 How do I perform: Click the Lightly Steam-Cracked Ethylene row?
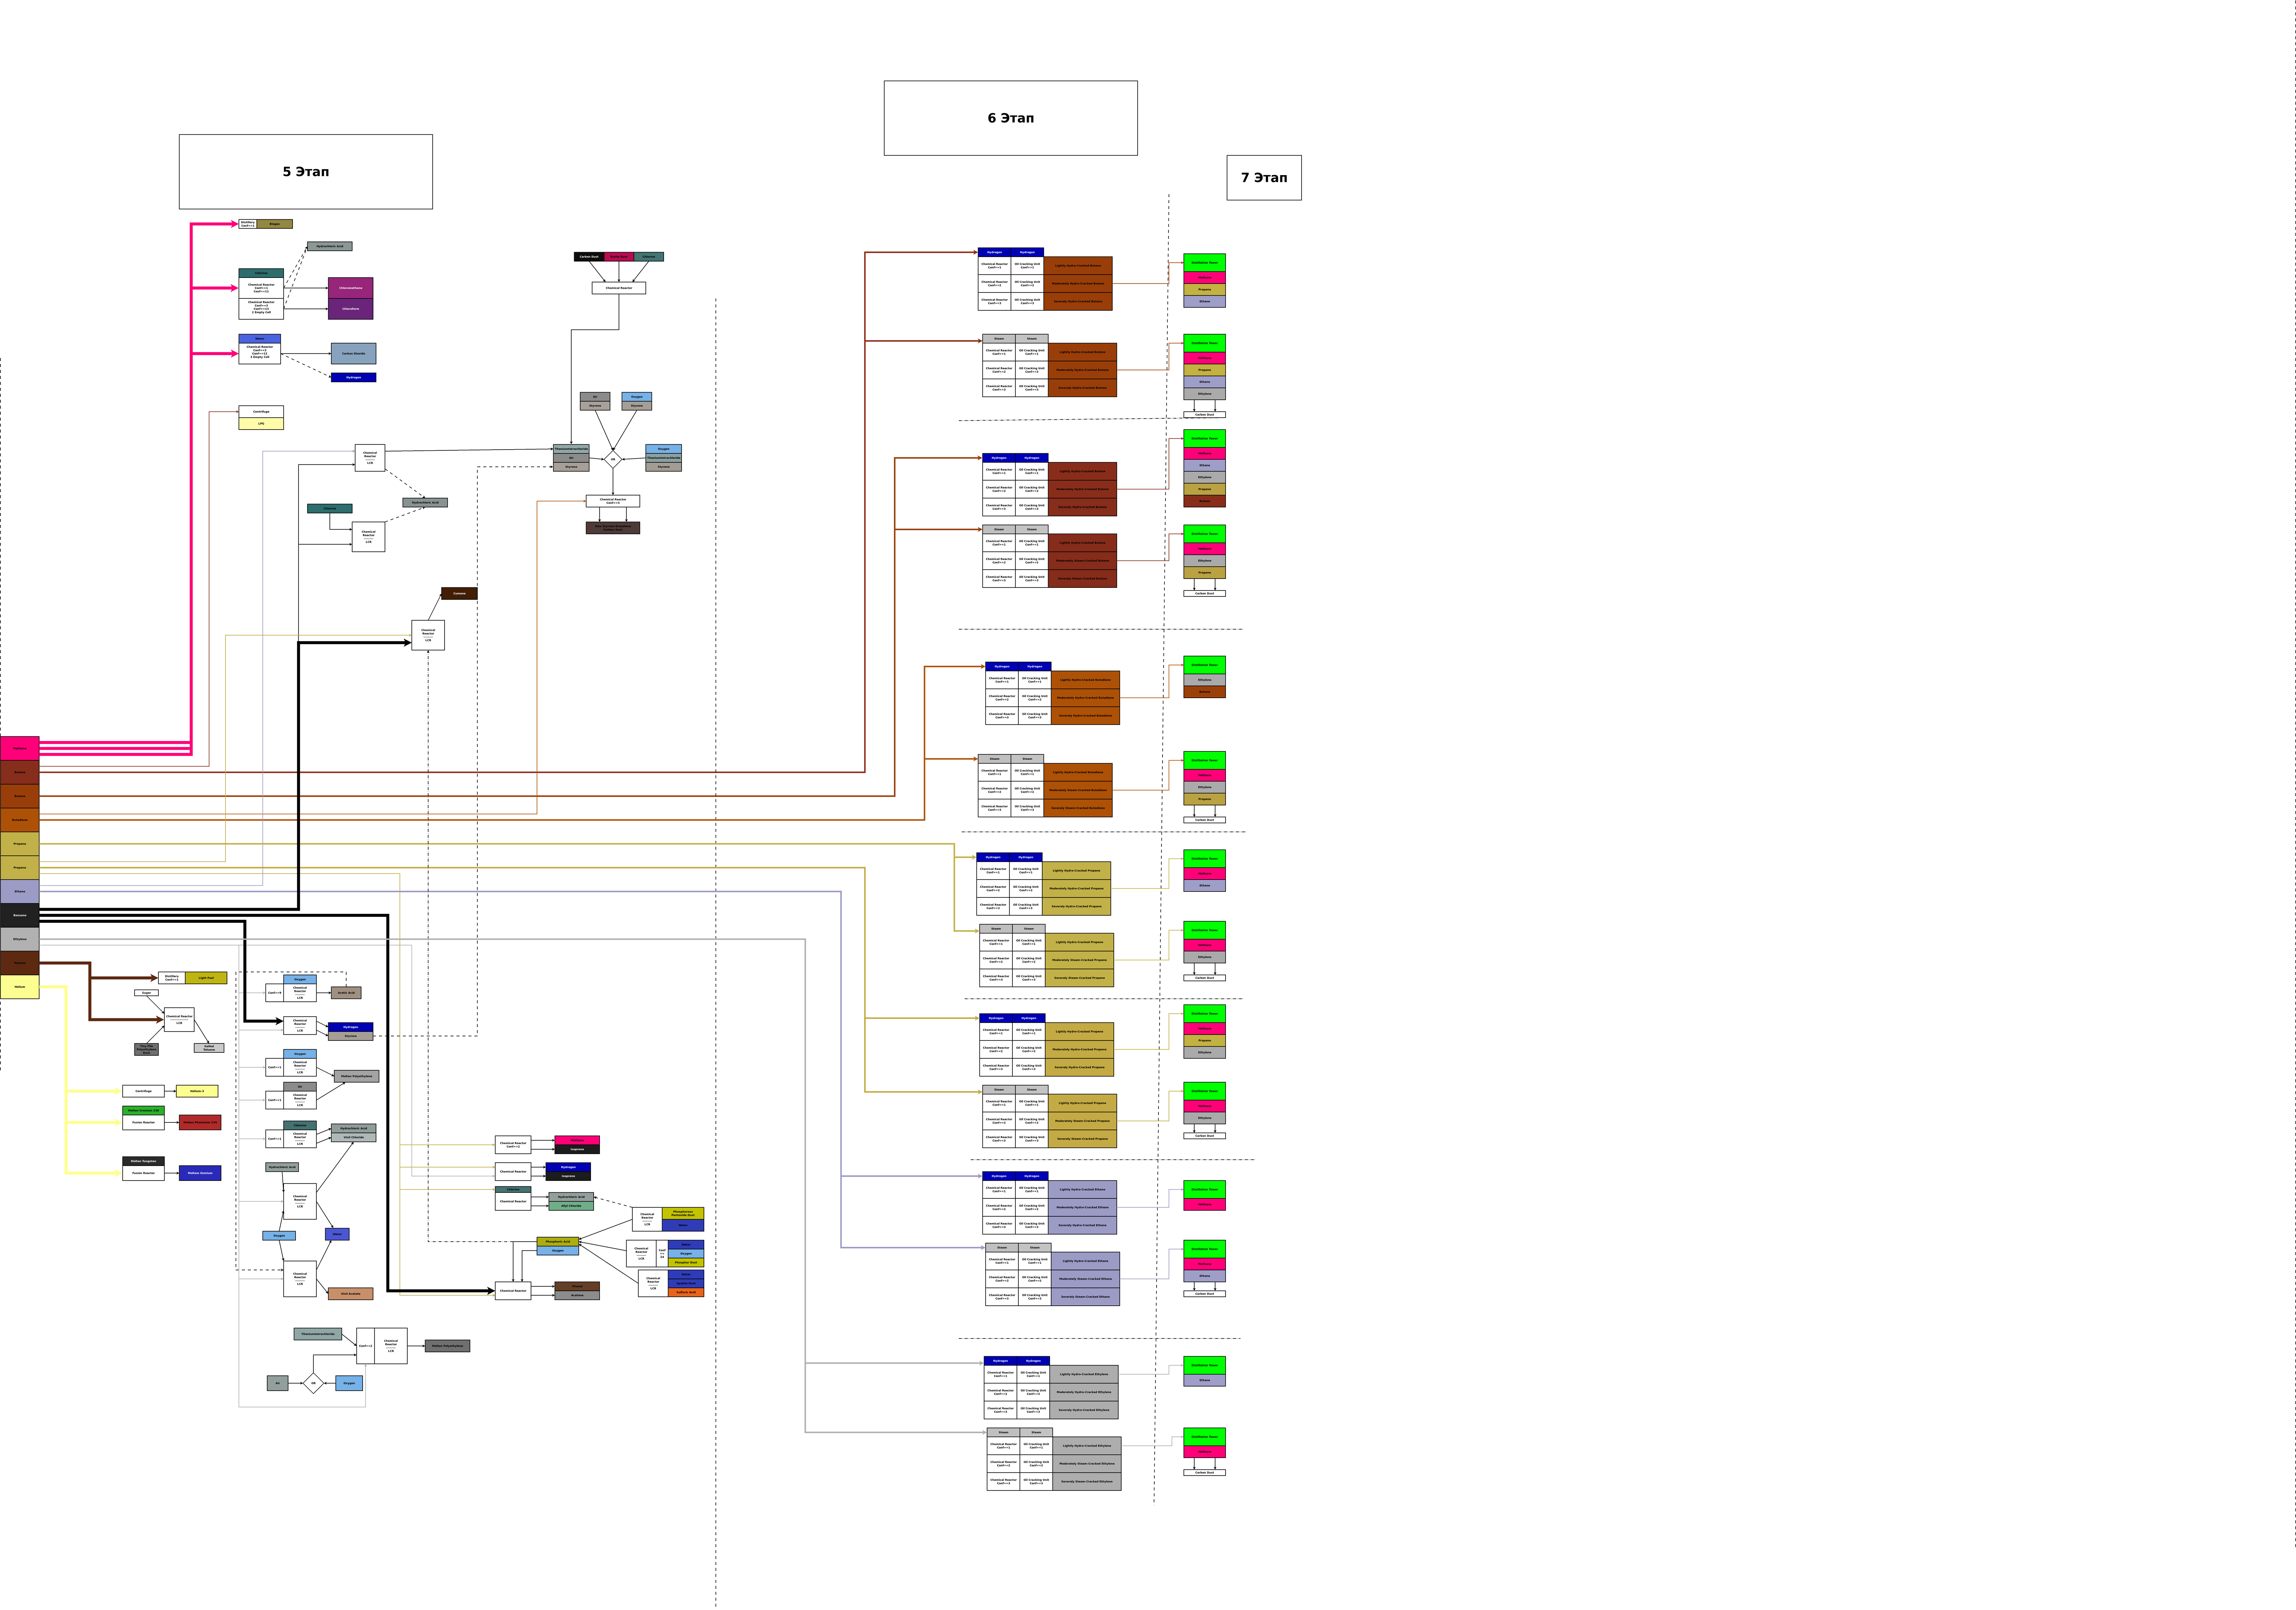click(x=1087, y=1447)
